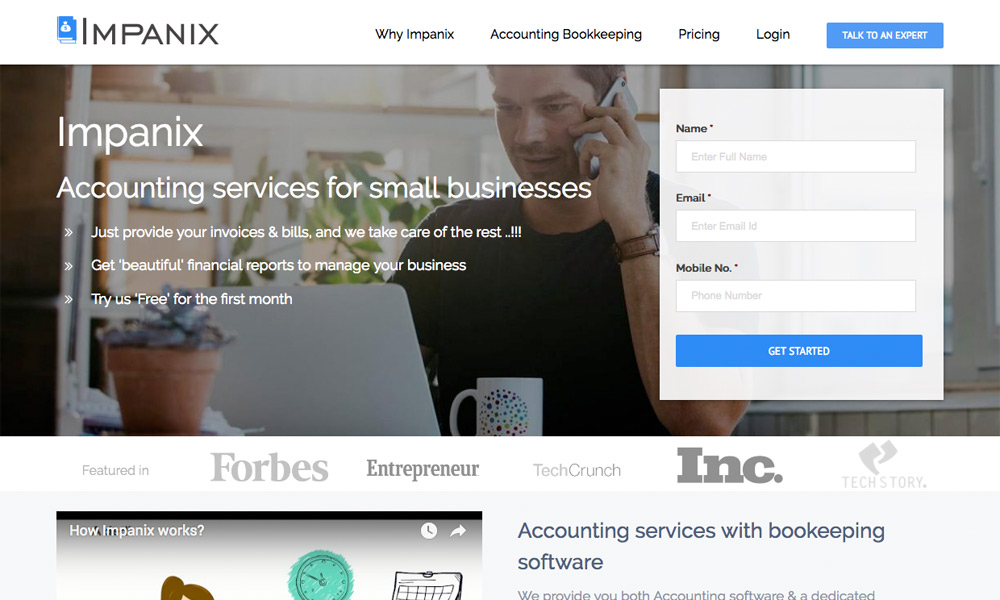Click the Inc. magazine logo

(729, 465)
